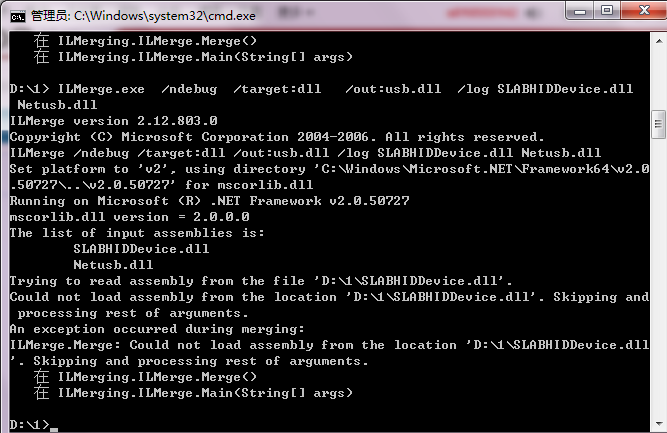
Task: Click the scrollbar up arrow
Action: tap(658, 42)
